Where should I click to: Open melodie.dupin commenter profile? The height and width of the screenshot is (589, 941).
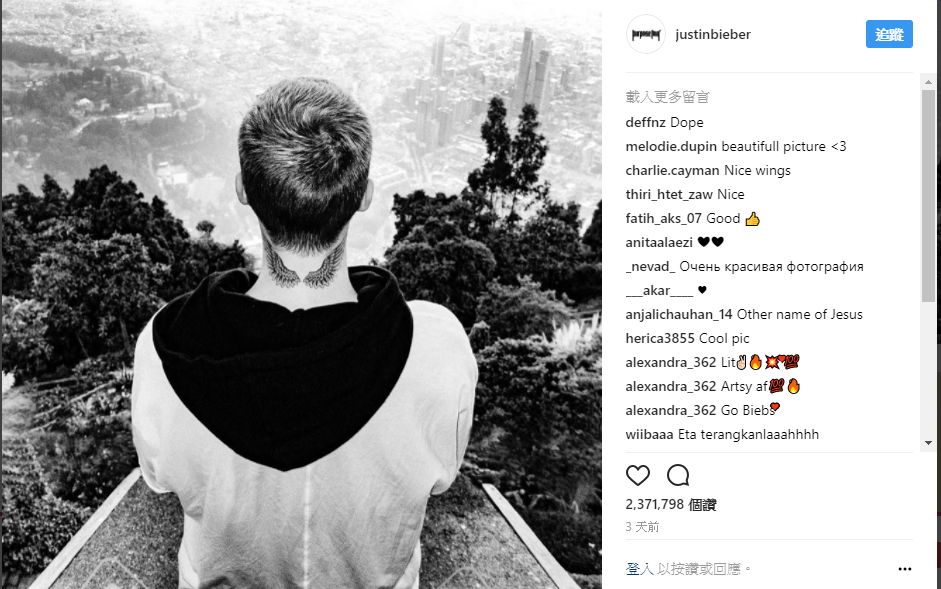tap(671, 146)
